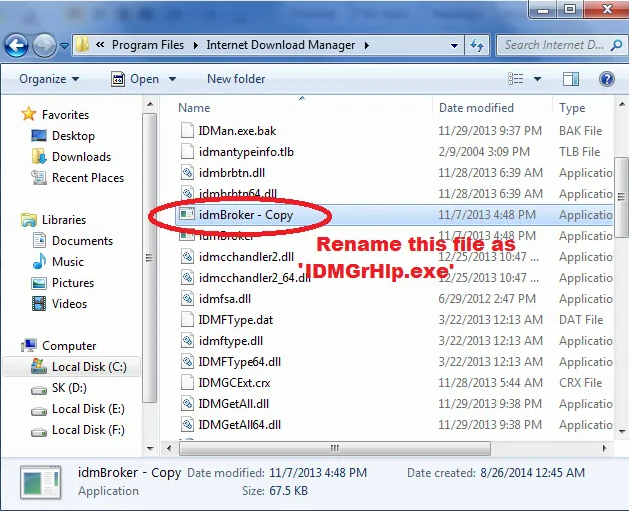629x511 pixels.
Task: Select the IDMGCExt.crx file
Action: [234, 383]
